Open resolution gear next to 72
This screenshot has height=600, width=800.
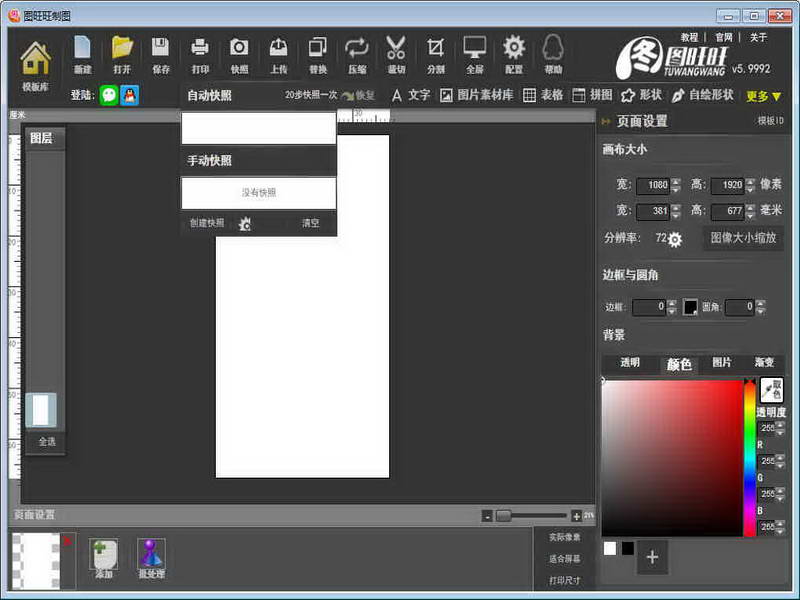point(674,239)
